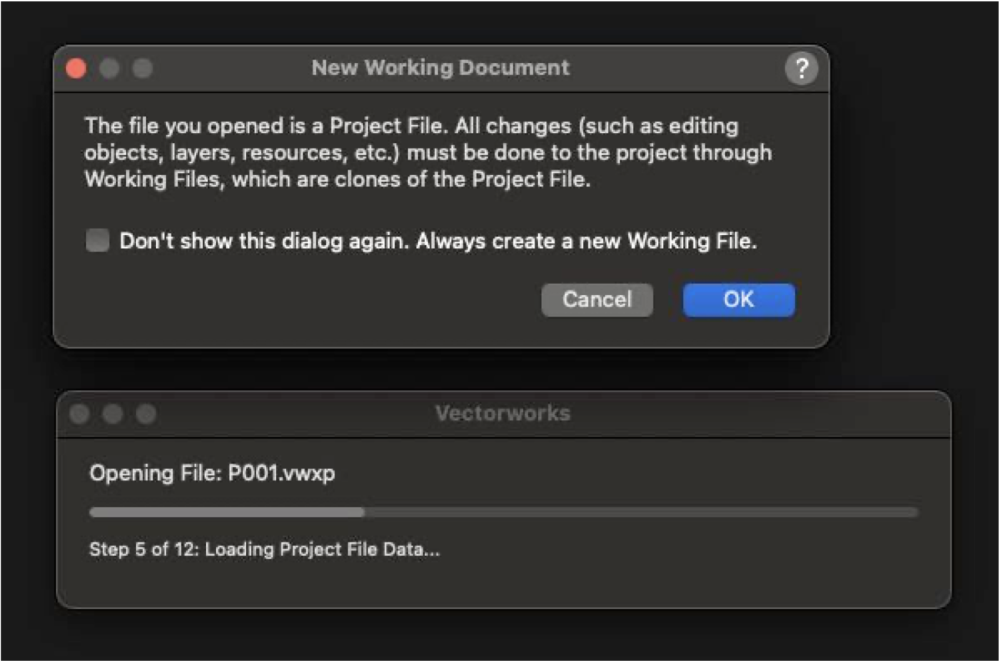This screenshot has width=1000, height=662.
Task: Open help via the question mark icon
Action: [801, 68]
